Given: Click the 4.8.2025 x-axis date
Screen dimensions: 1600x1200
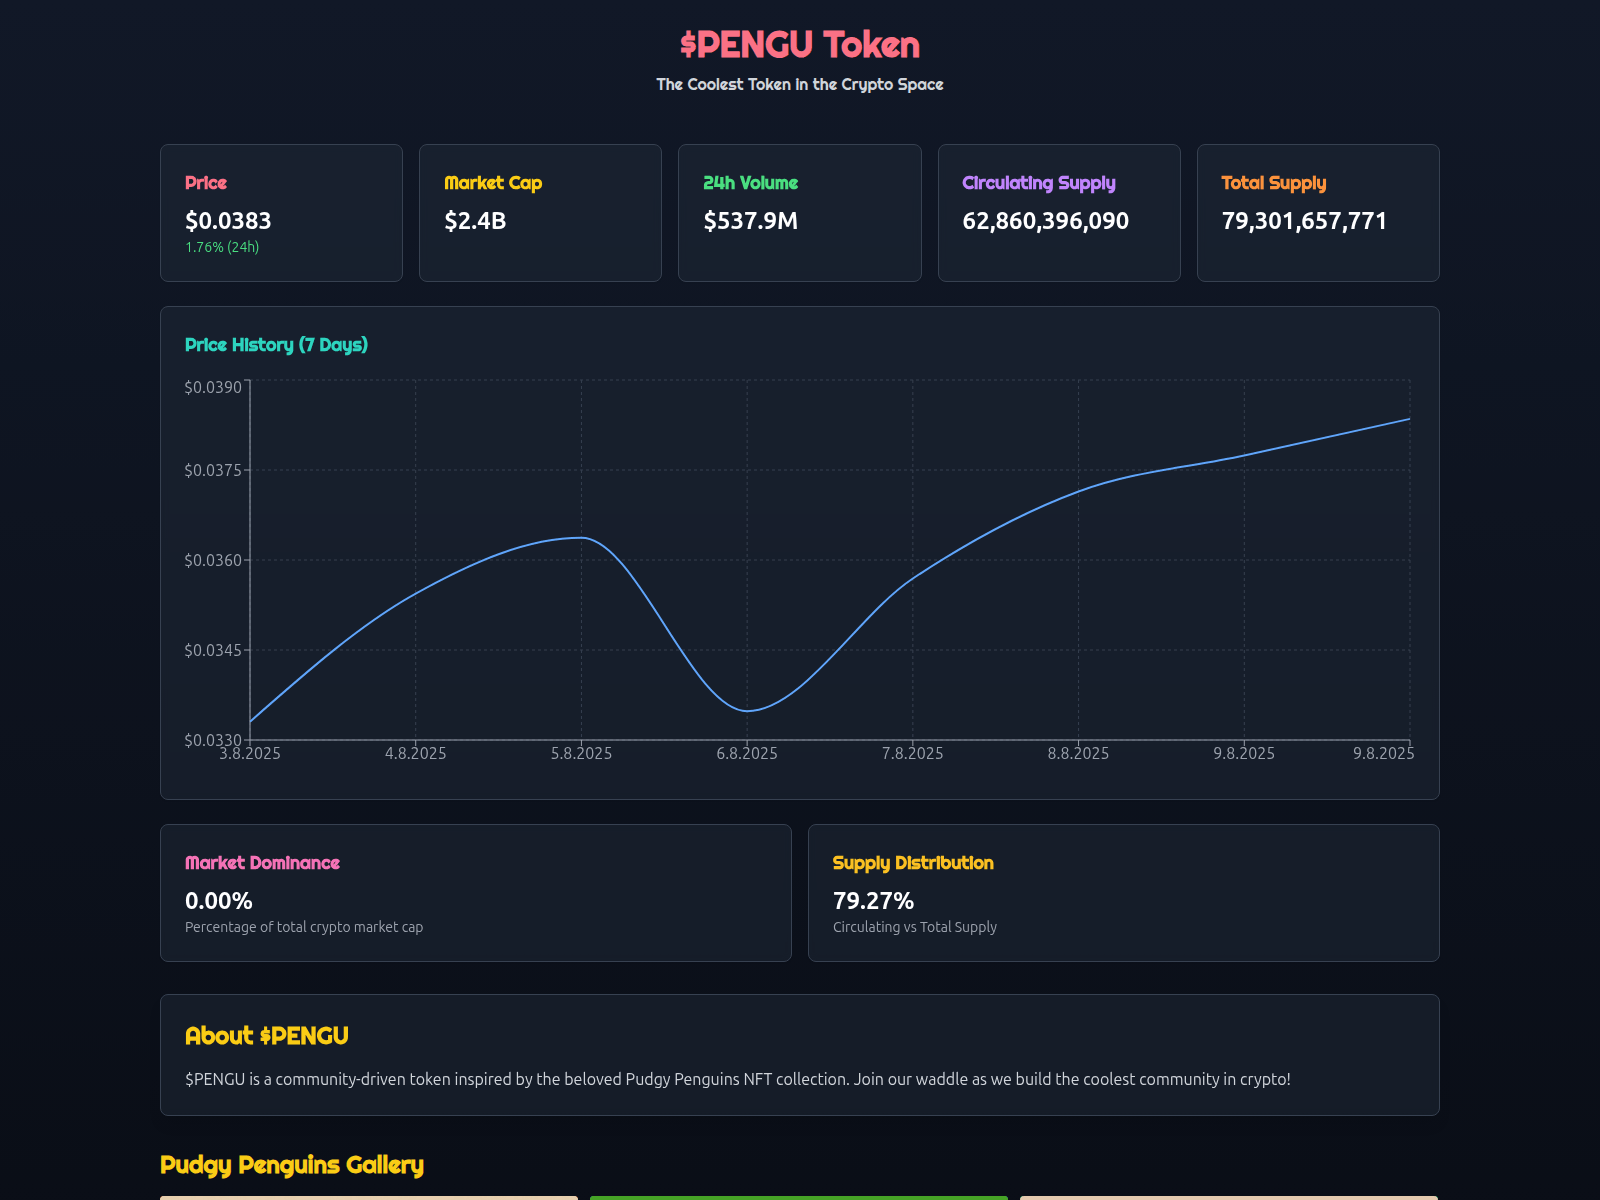Looking at the screenshot, I should tap(416, 753).
